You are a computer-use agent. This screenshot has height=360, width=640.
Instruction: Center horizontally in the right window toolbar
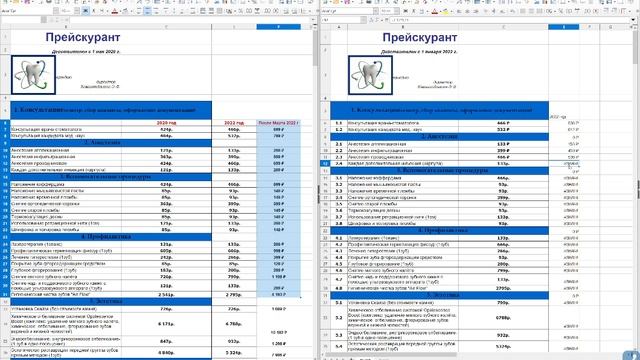[467, 11]
